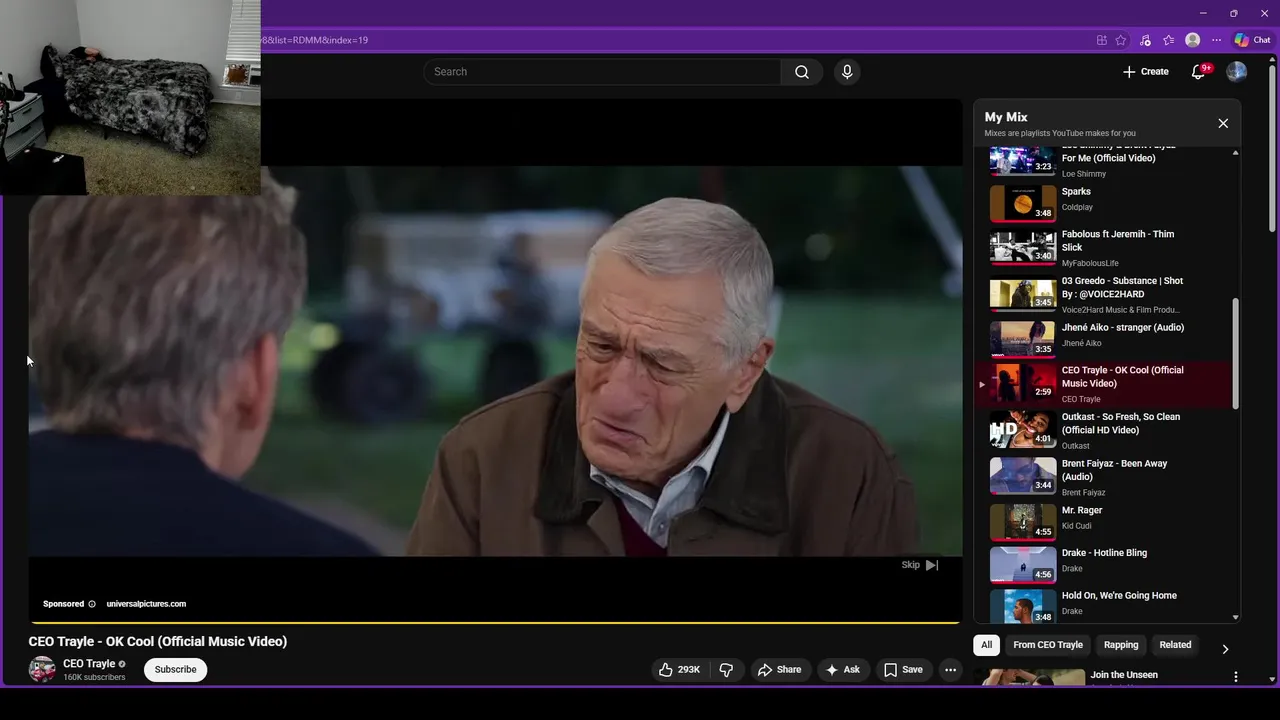Select the All filter chip
This screenshot has height=720, width=1280.
[x=986, y=645]
